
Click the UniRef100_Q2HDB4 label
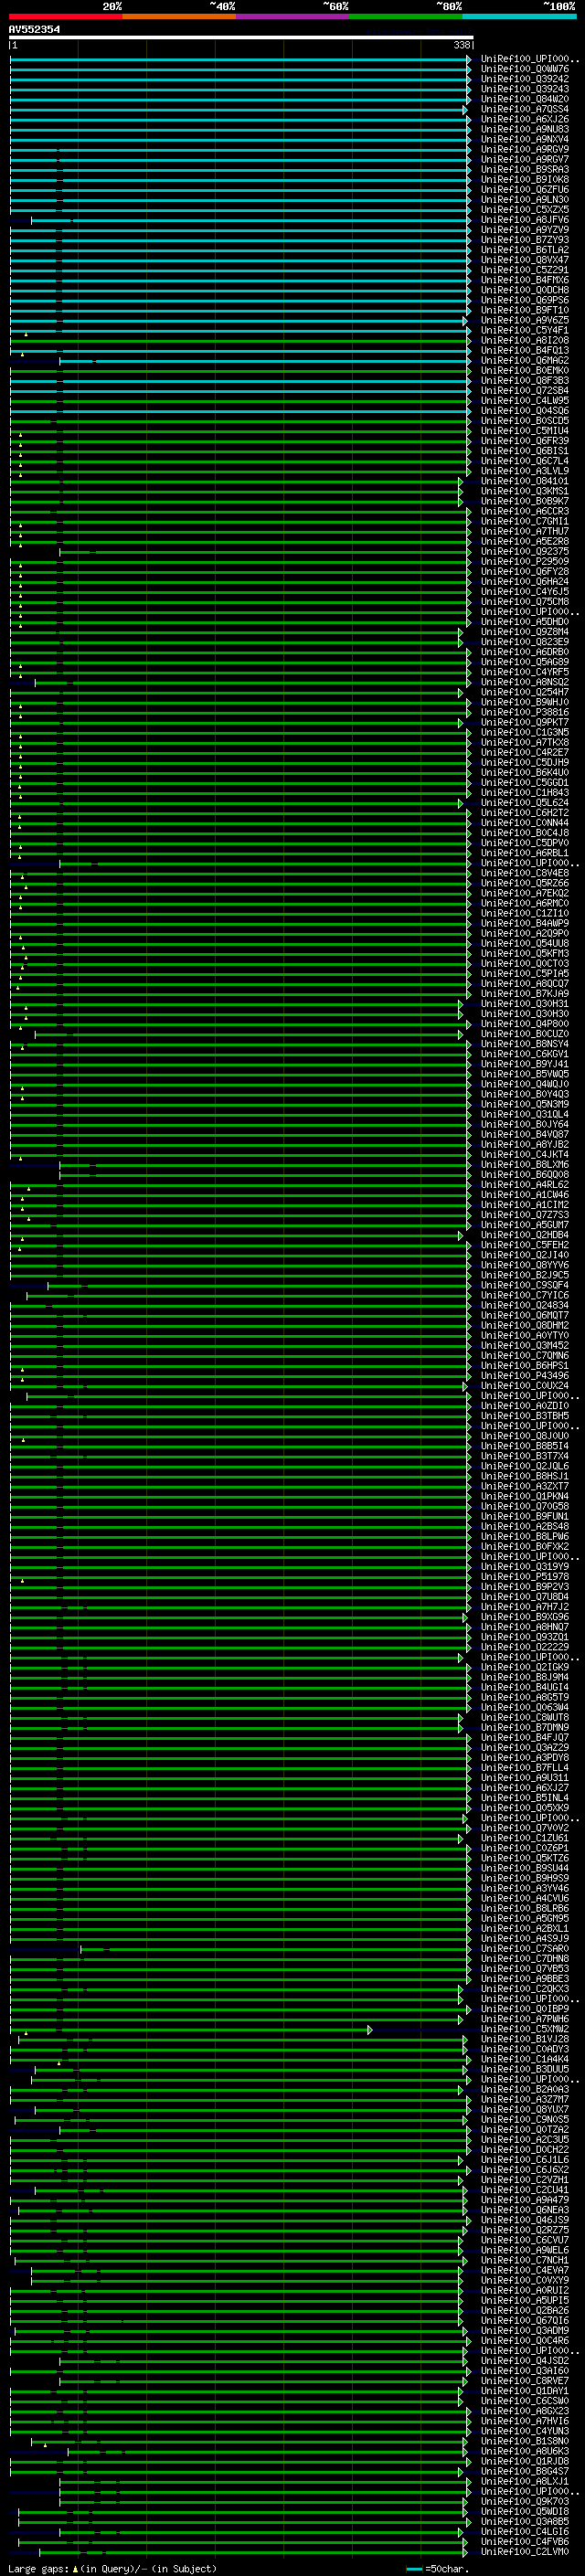click(525, 1235)
